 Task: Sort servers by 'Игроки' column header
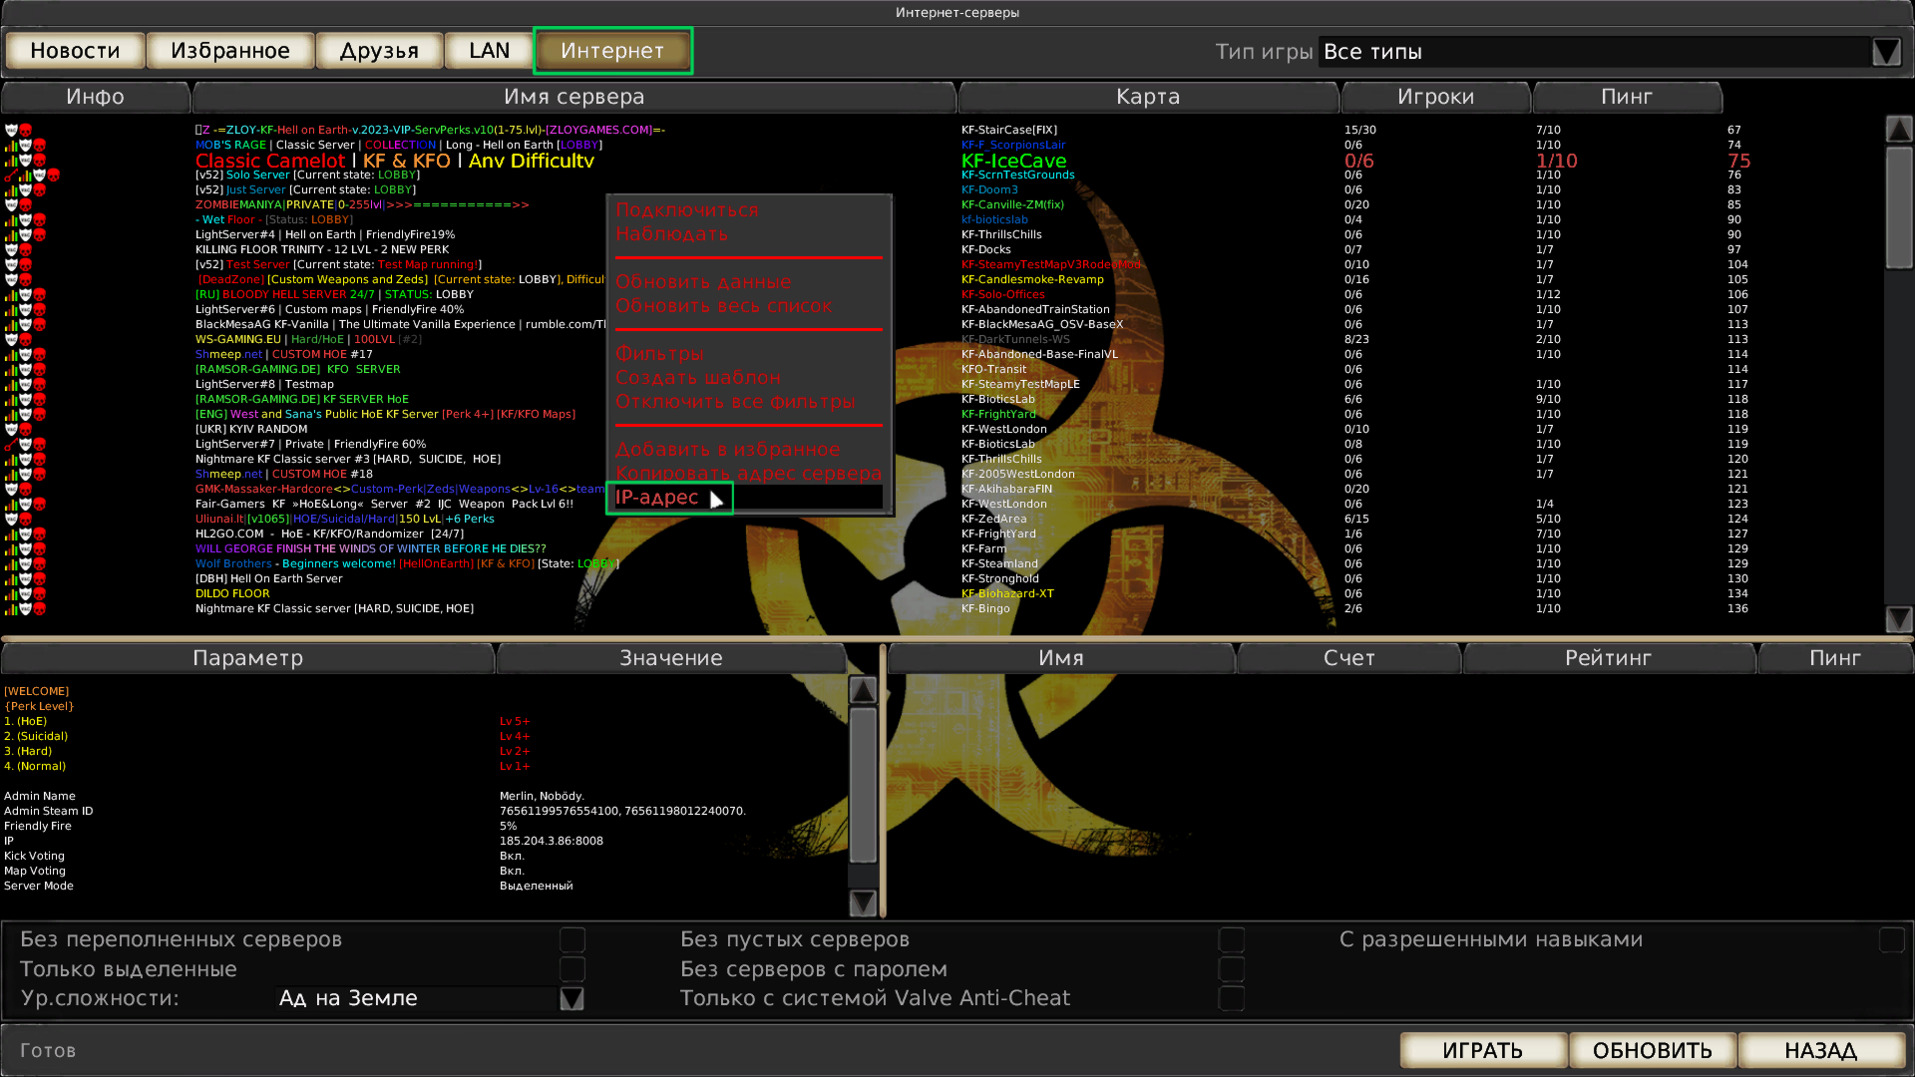click(1435, 97)
